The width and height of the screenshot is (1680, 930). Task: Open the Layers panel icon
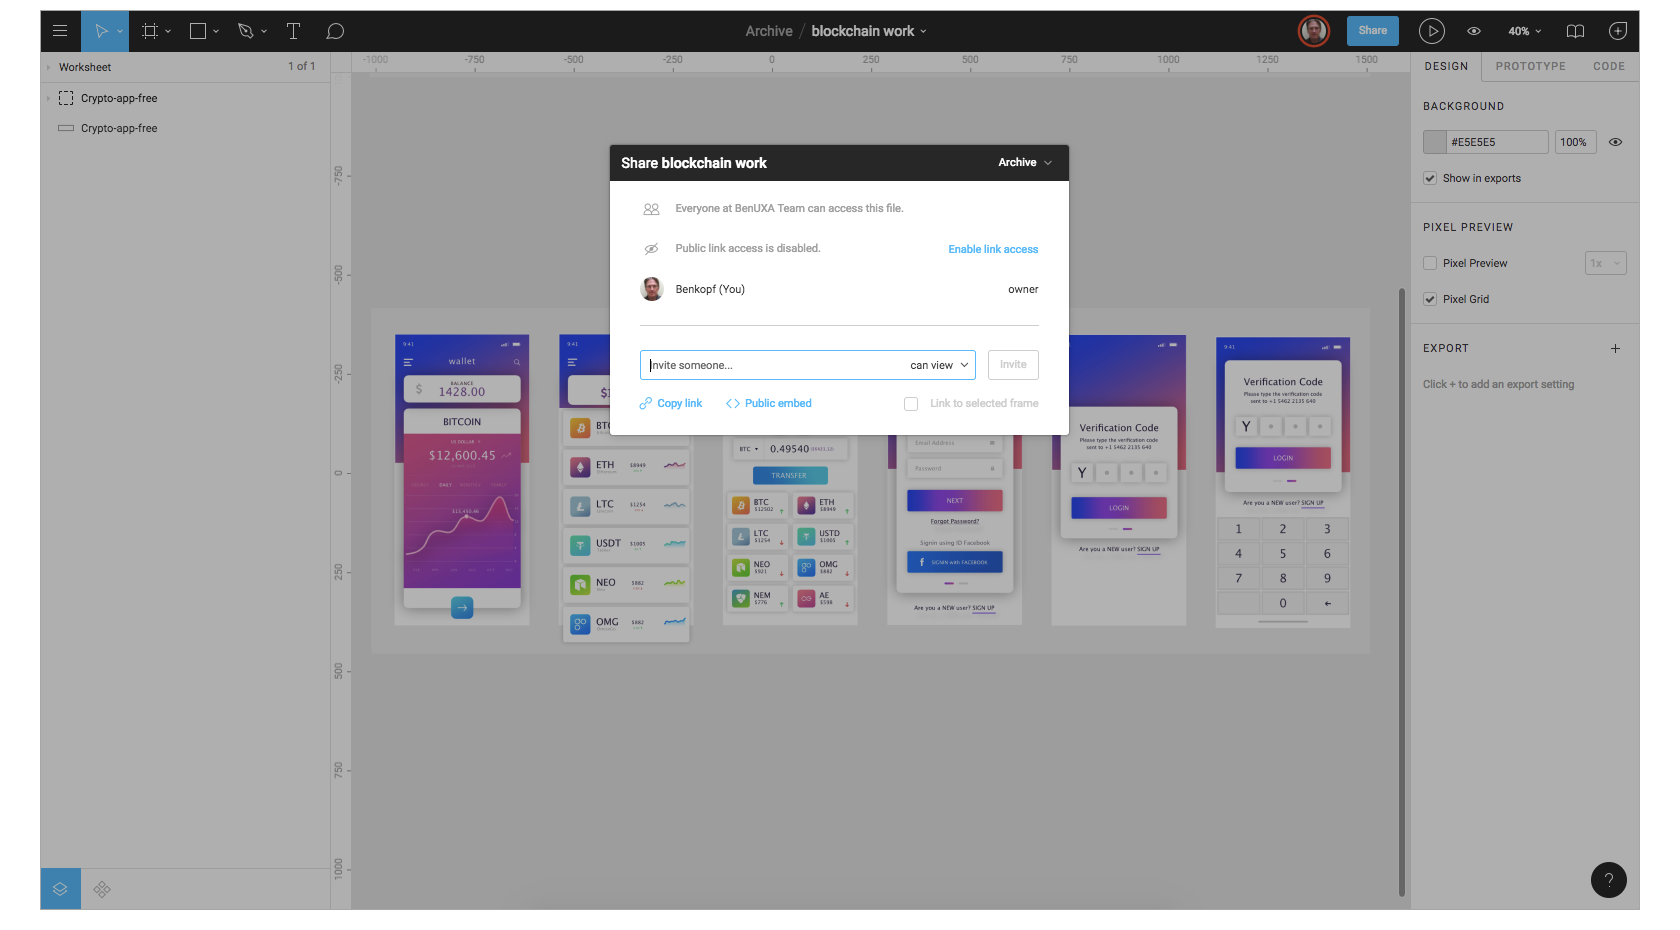pos(60,889)
